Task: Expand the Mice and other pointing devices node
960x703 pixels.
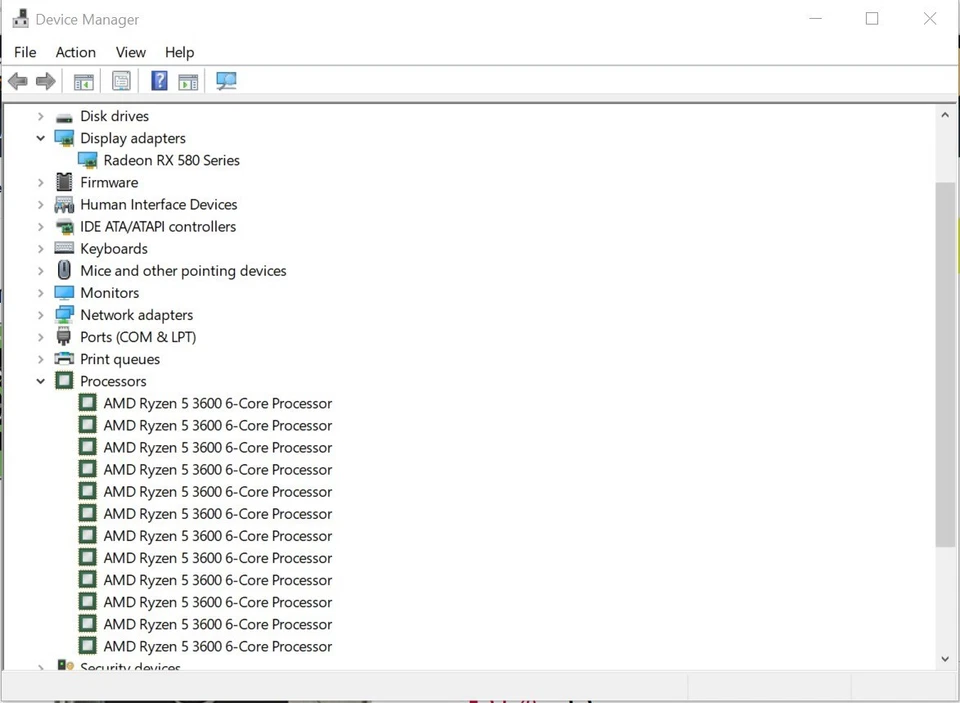Action: [40, 271]
